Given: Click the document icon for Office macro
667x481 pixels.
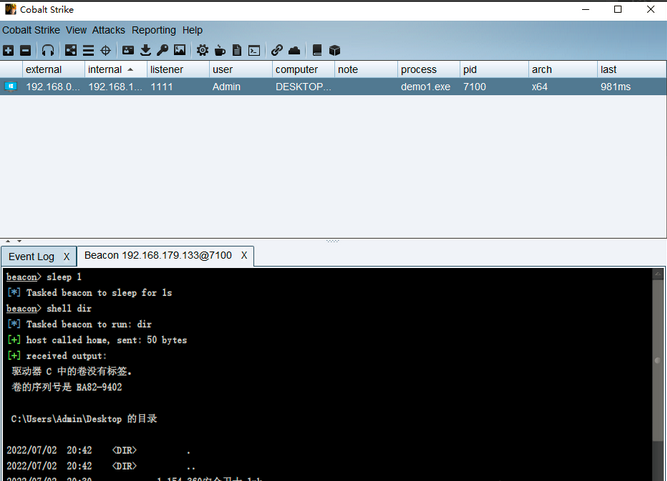Looking at the screenshot, I should tap(237, 51).
